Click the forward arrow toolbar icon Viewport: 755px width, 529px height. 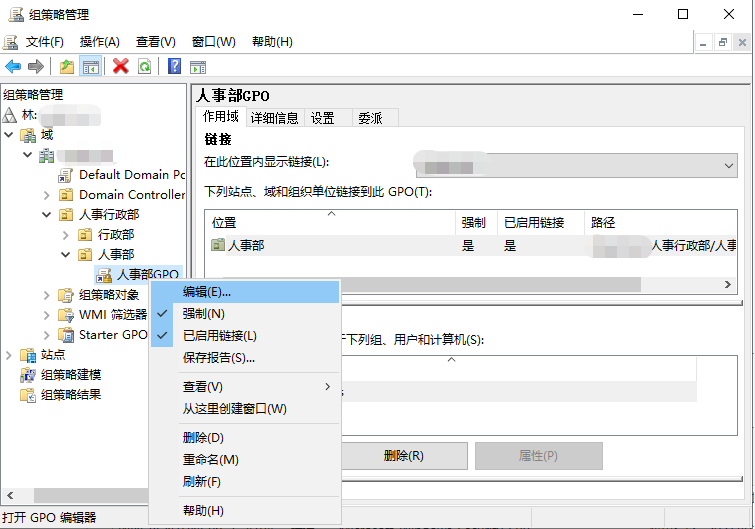[x=36, y=66]
